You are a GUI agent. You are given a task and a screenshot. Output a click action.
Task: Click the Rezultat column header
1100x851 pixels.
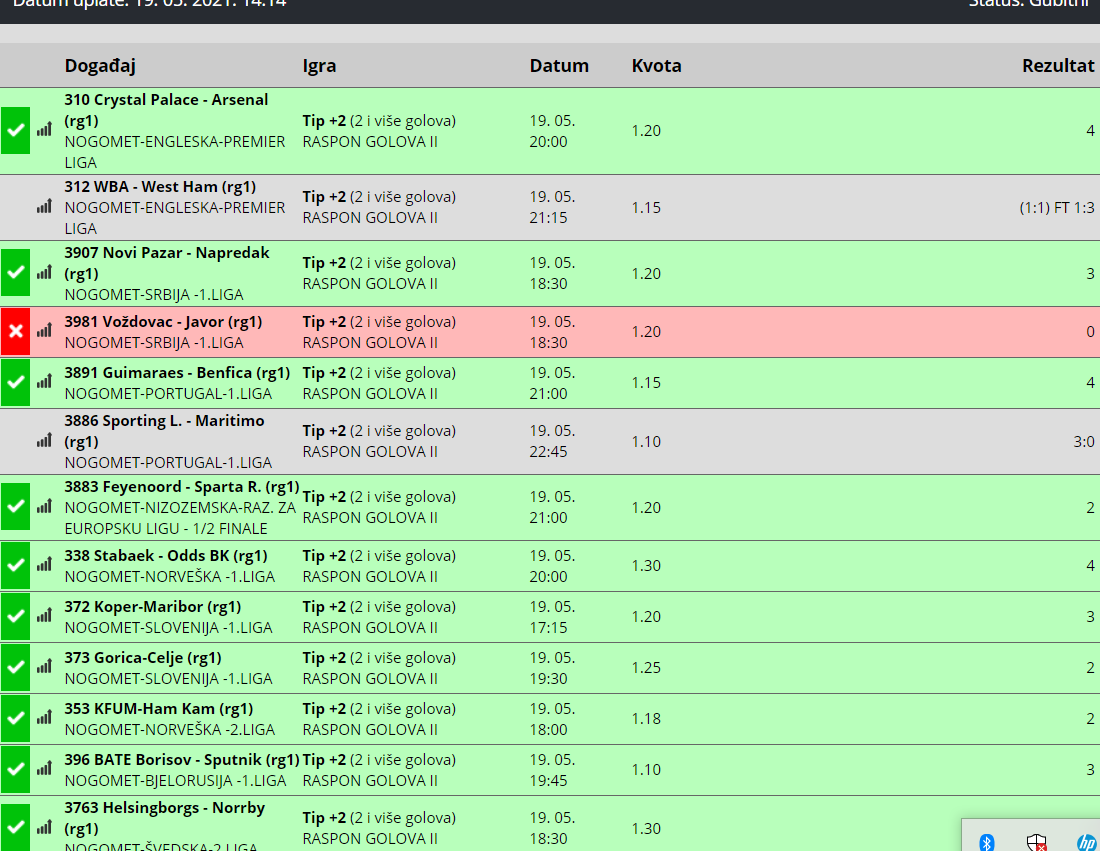tap(1058, 66)
